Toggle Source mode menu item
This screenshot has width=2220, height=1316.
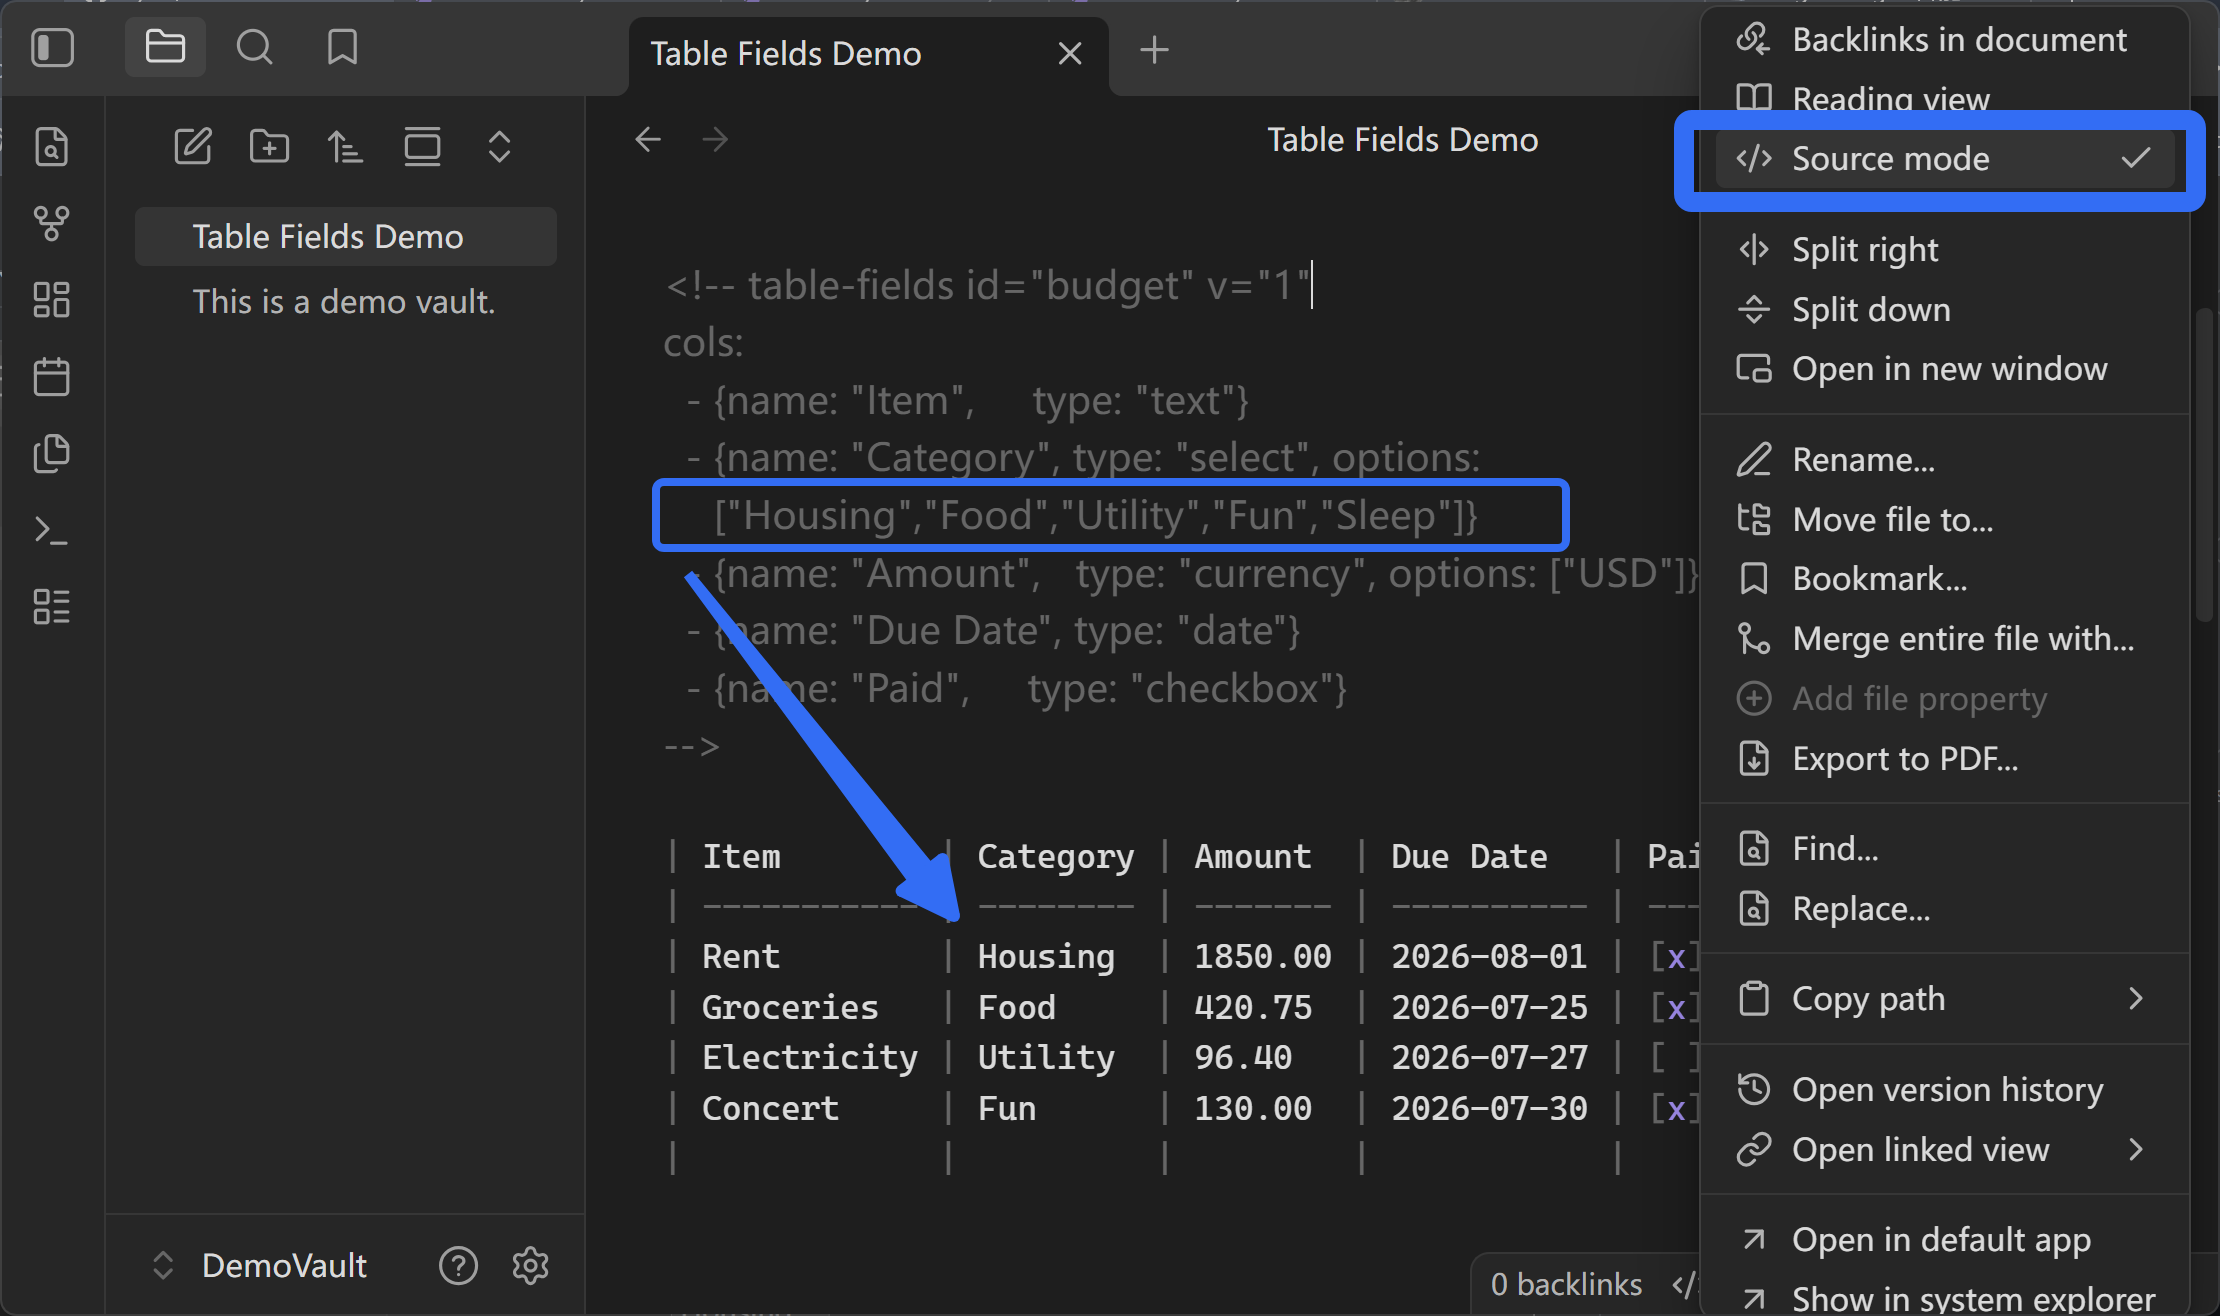click(x=1944, y=159)
